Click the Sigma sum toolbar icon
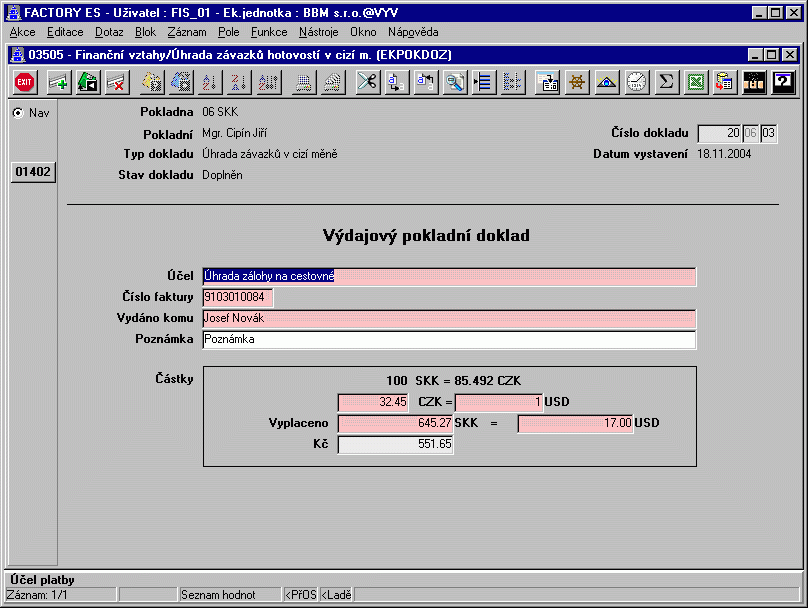The width and height of the screenshot is (808, 608). pos(666,82)
